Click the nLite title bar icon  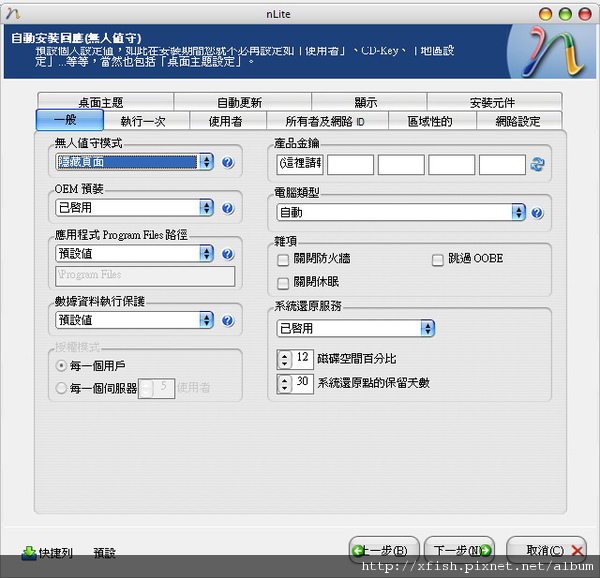(13, 14)
